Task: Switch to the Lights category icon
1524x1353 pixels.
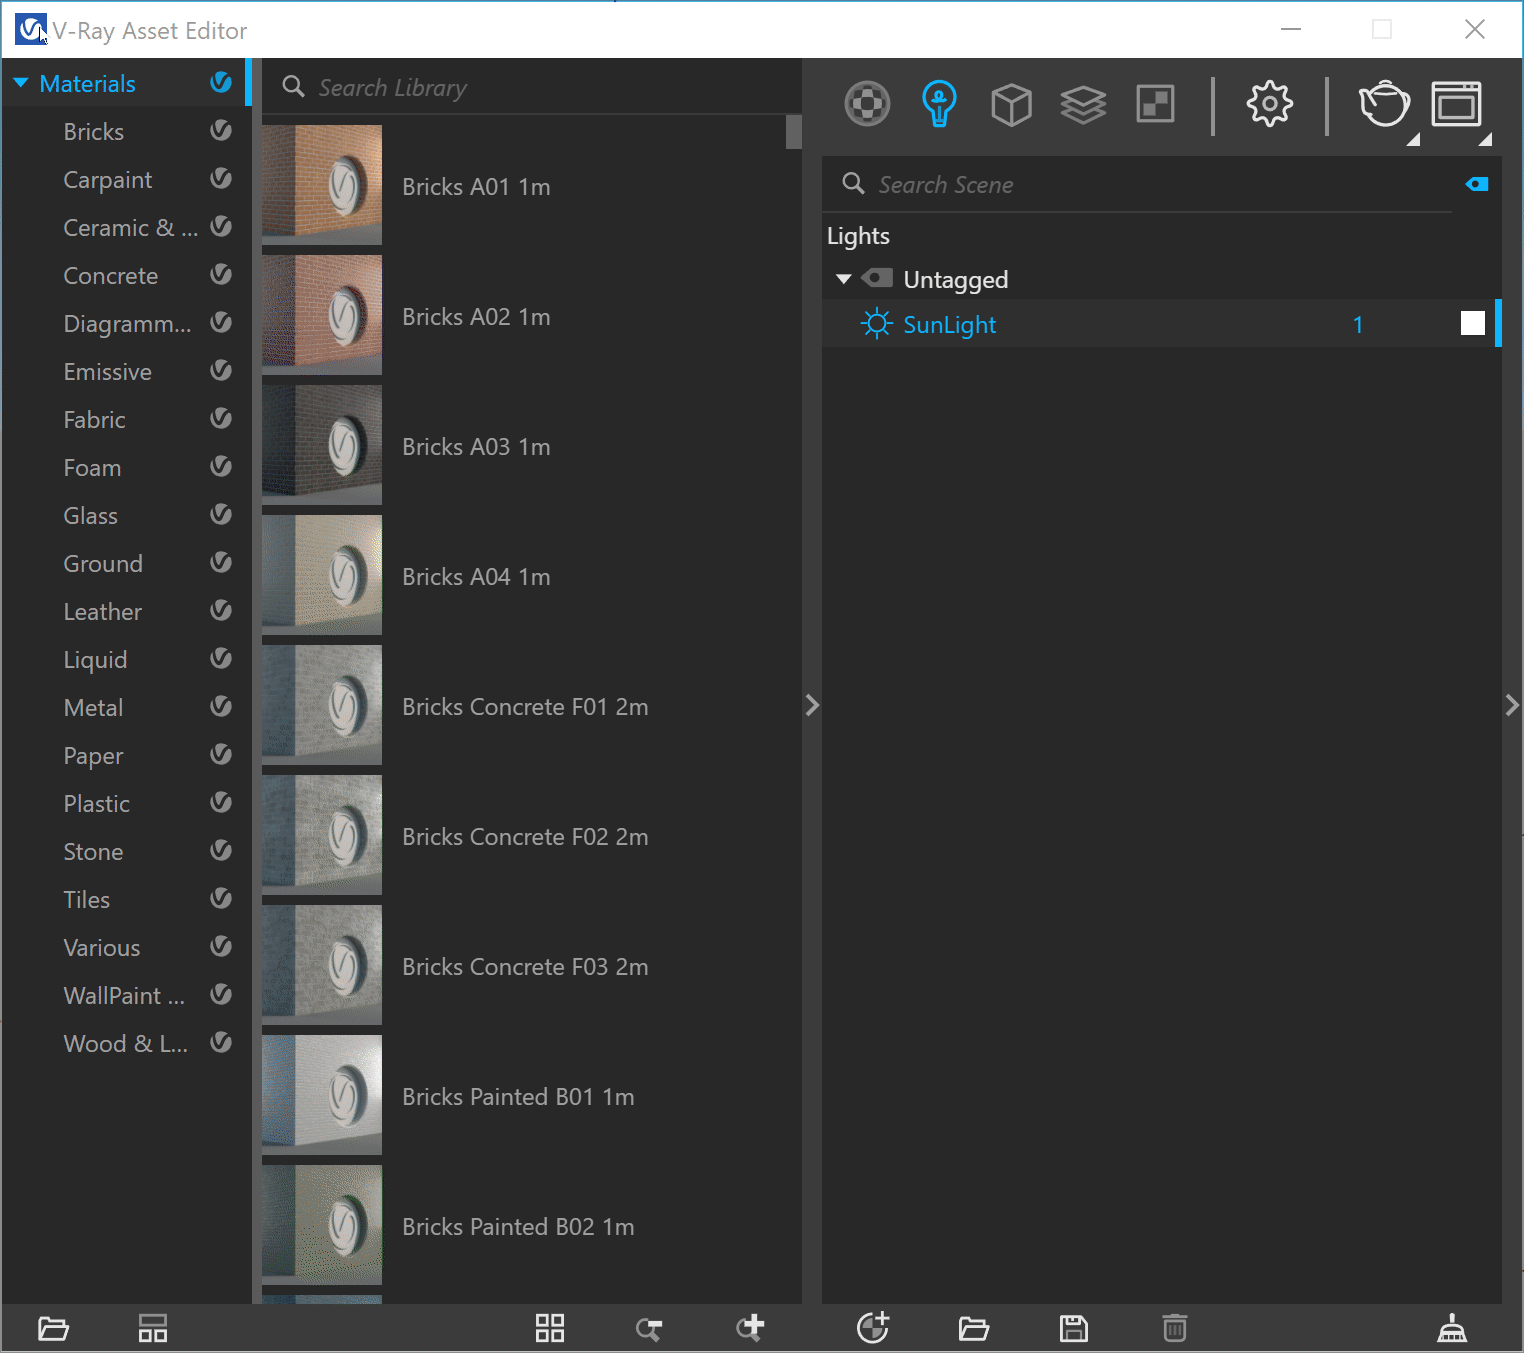Action: [939, 104]
